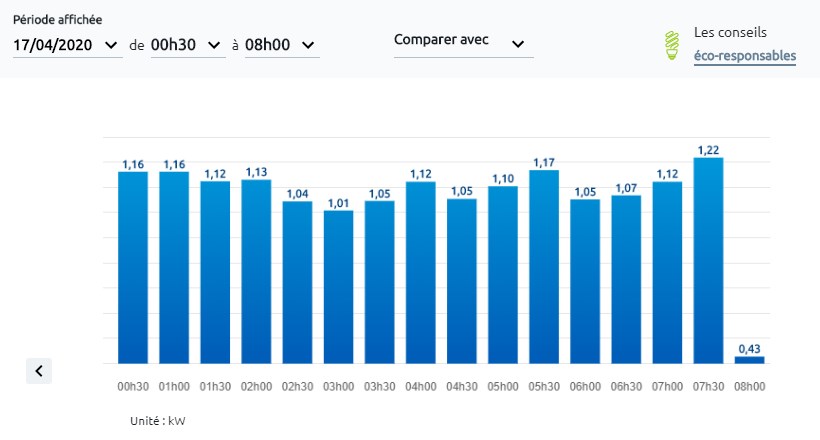This screenshot has height=440, width=820.
Task: Select the 01h30 bar in chart
Action: coord(215,272)
